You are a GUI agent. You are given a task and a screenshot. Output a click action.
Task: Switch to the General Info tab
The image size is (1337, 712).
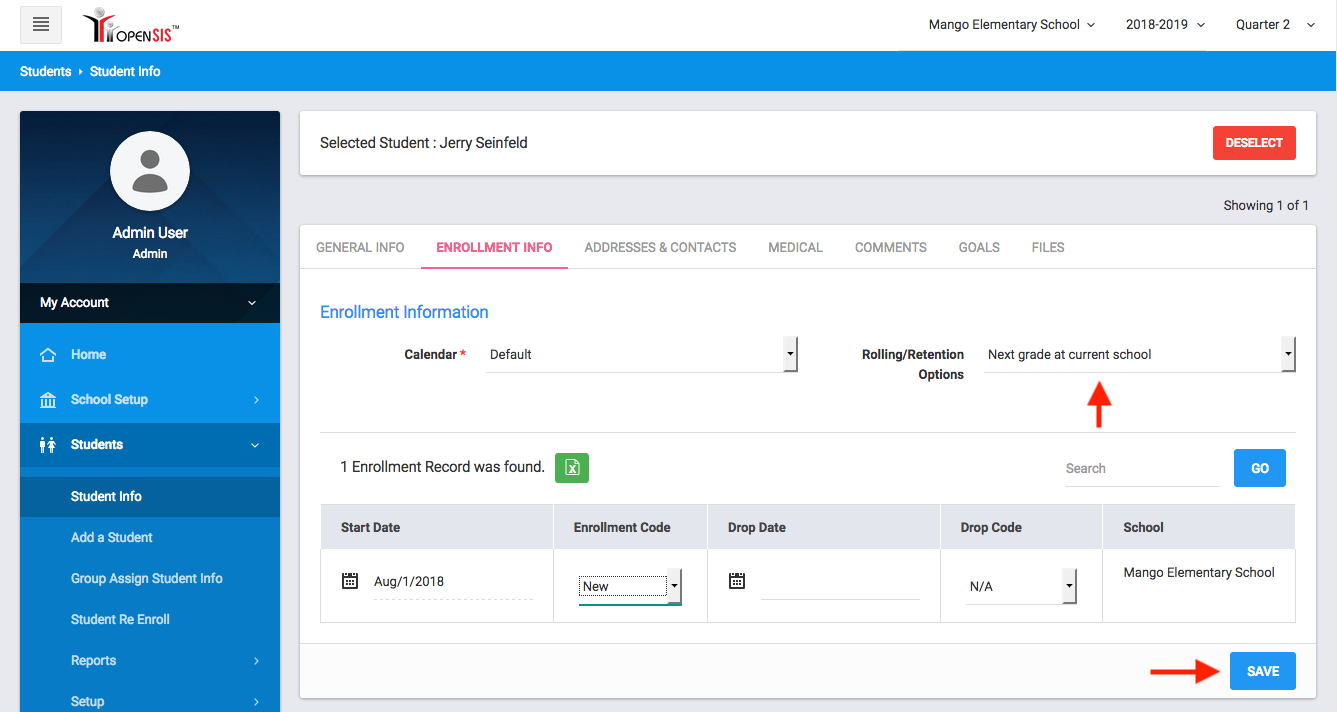coord(360,248)
